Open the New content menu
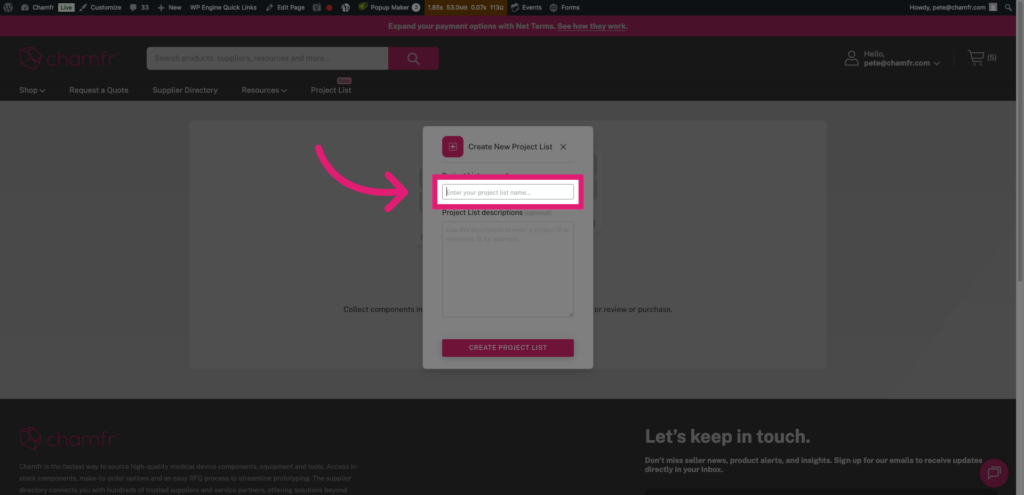This screenshot has height=495, width=1024. click(169, 7)
